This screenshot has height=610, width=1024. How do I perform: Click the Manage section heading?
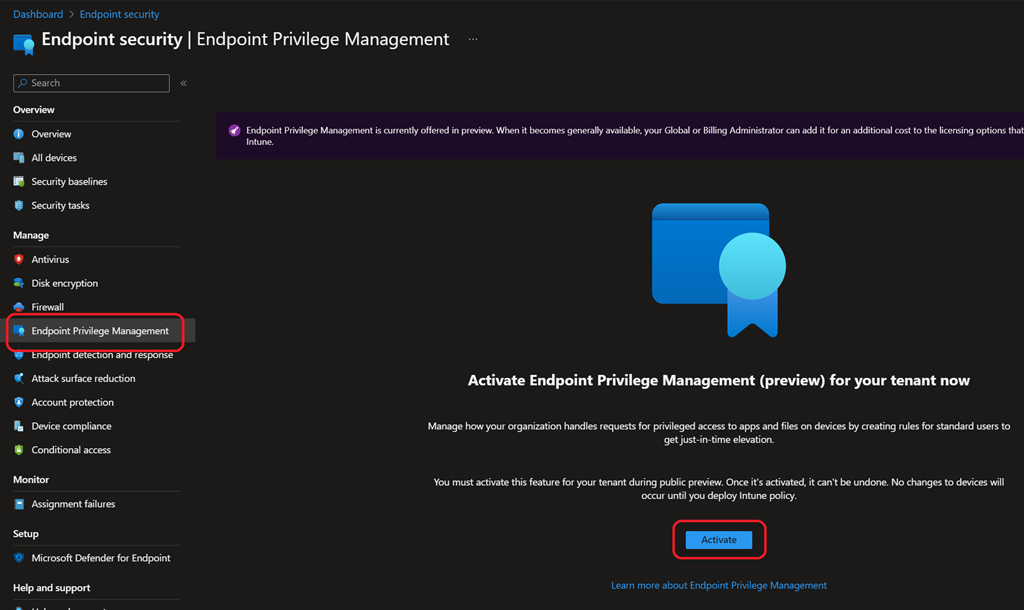(31, 235)
